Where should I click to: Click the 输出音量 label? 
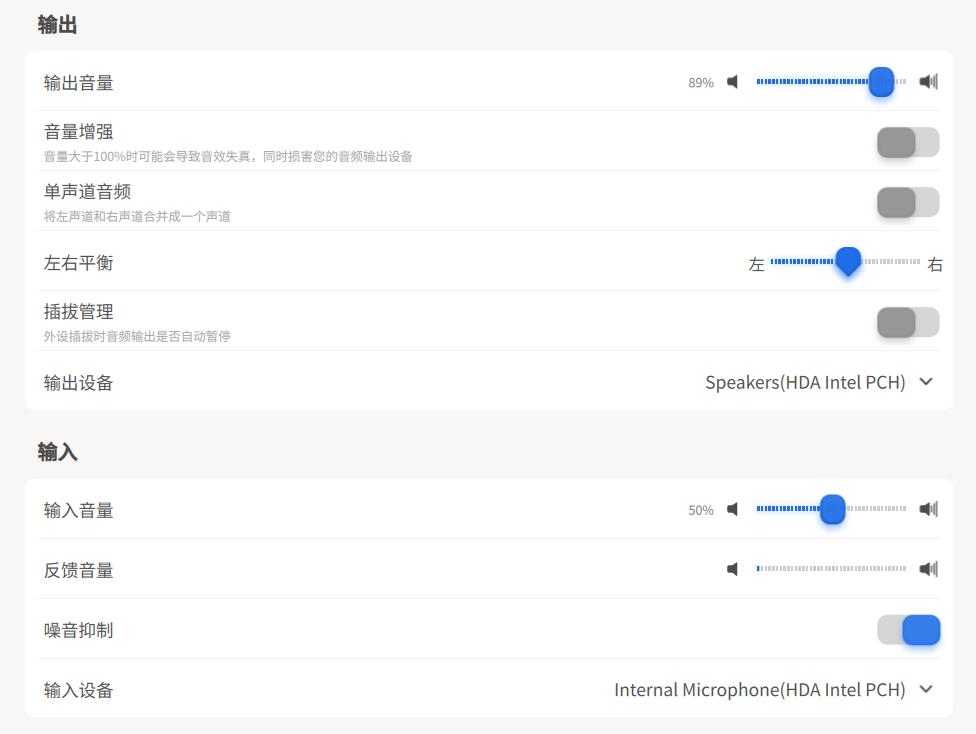pos(78,83)
